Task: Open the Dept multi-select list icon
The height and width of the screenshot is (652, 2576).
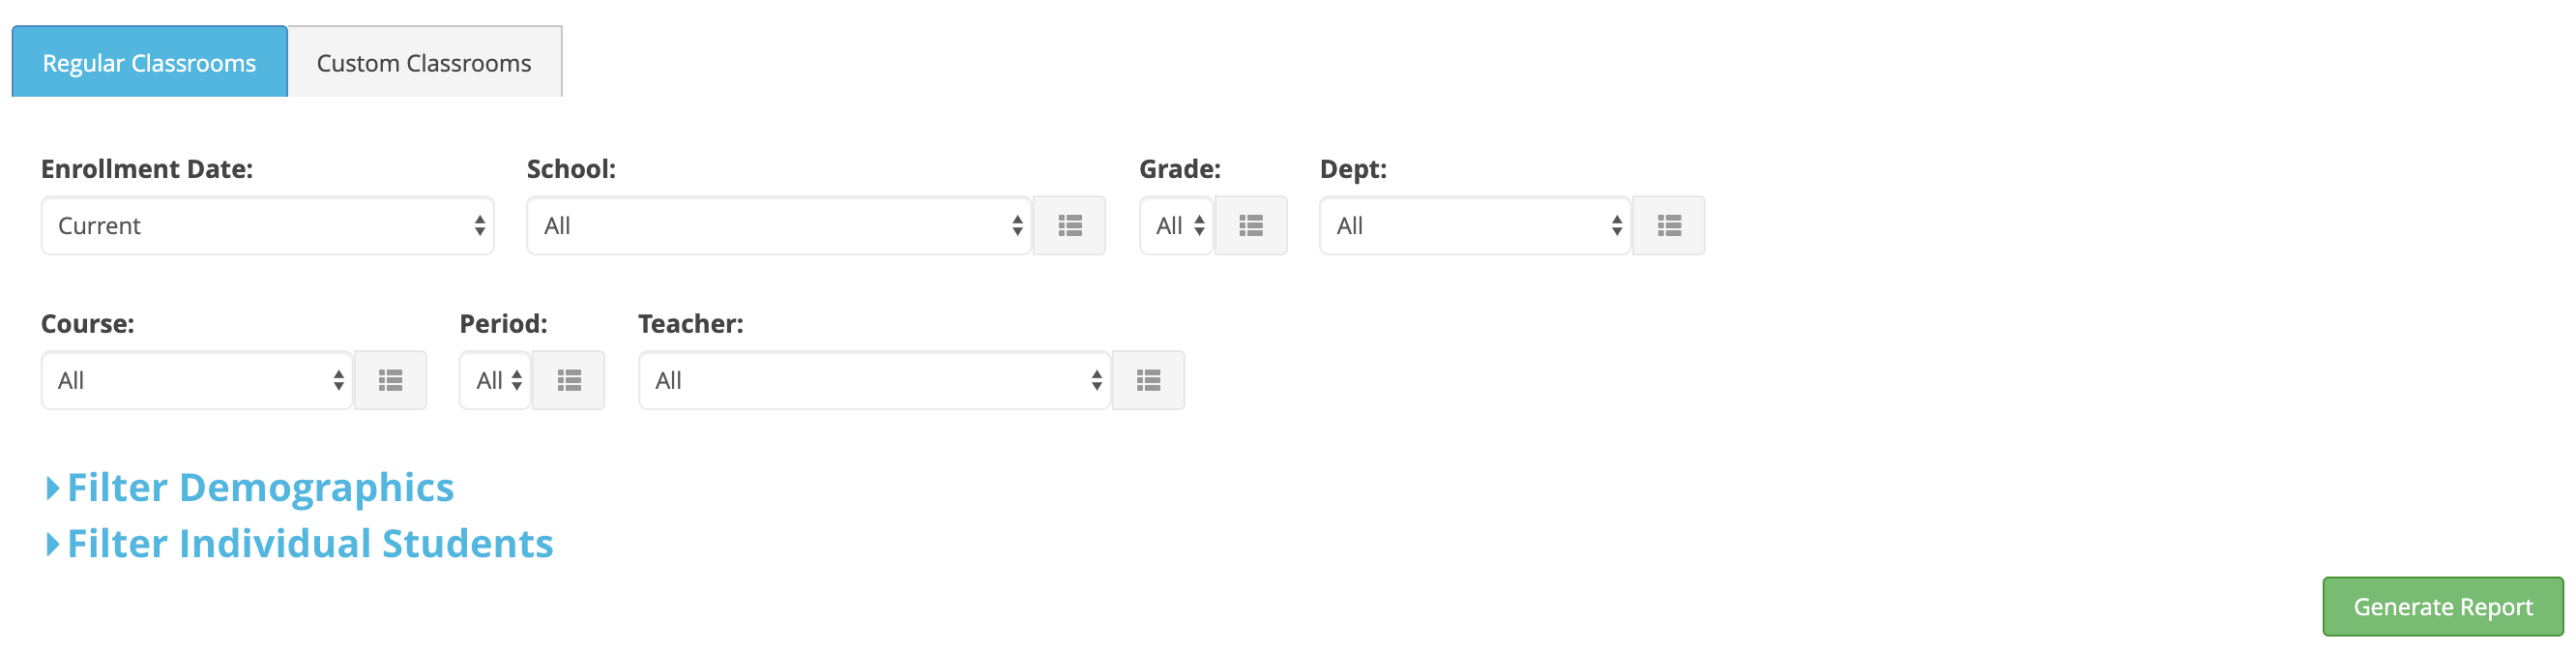Action: tap(1668, 226)
